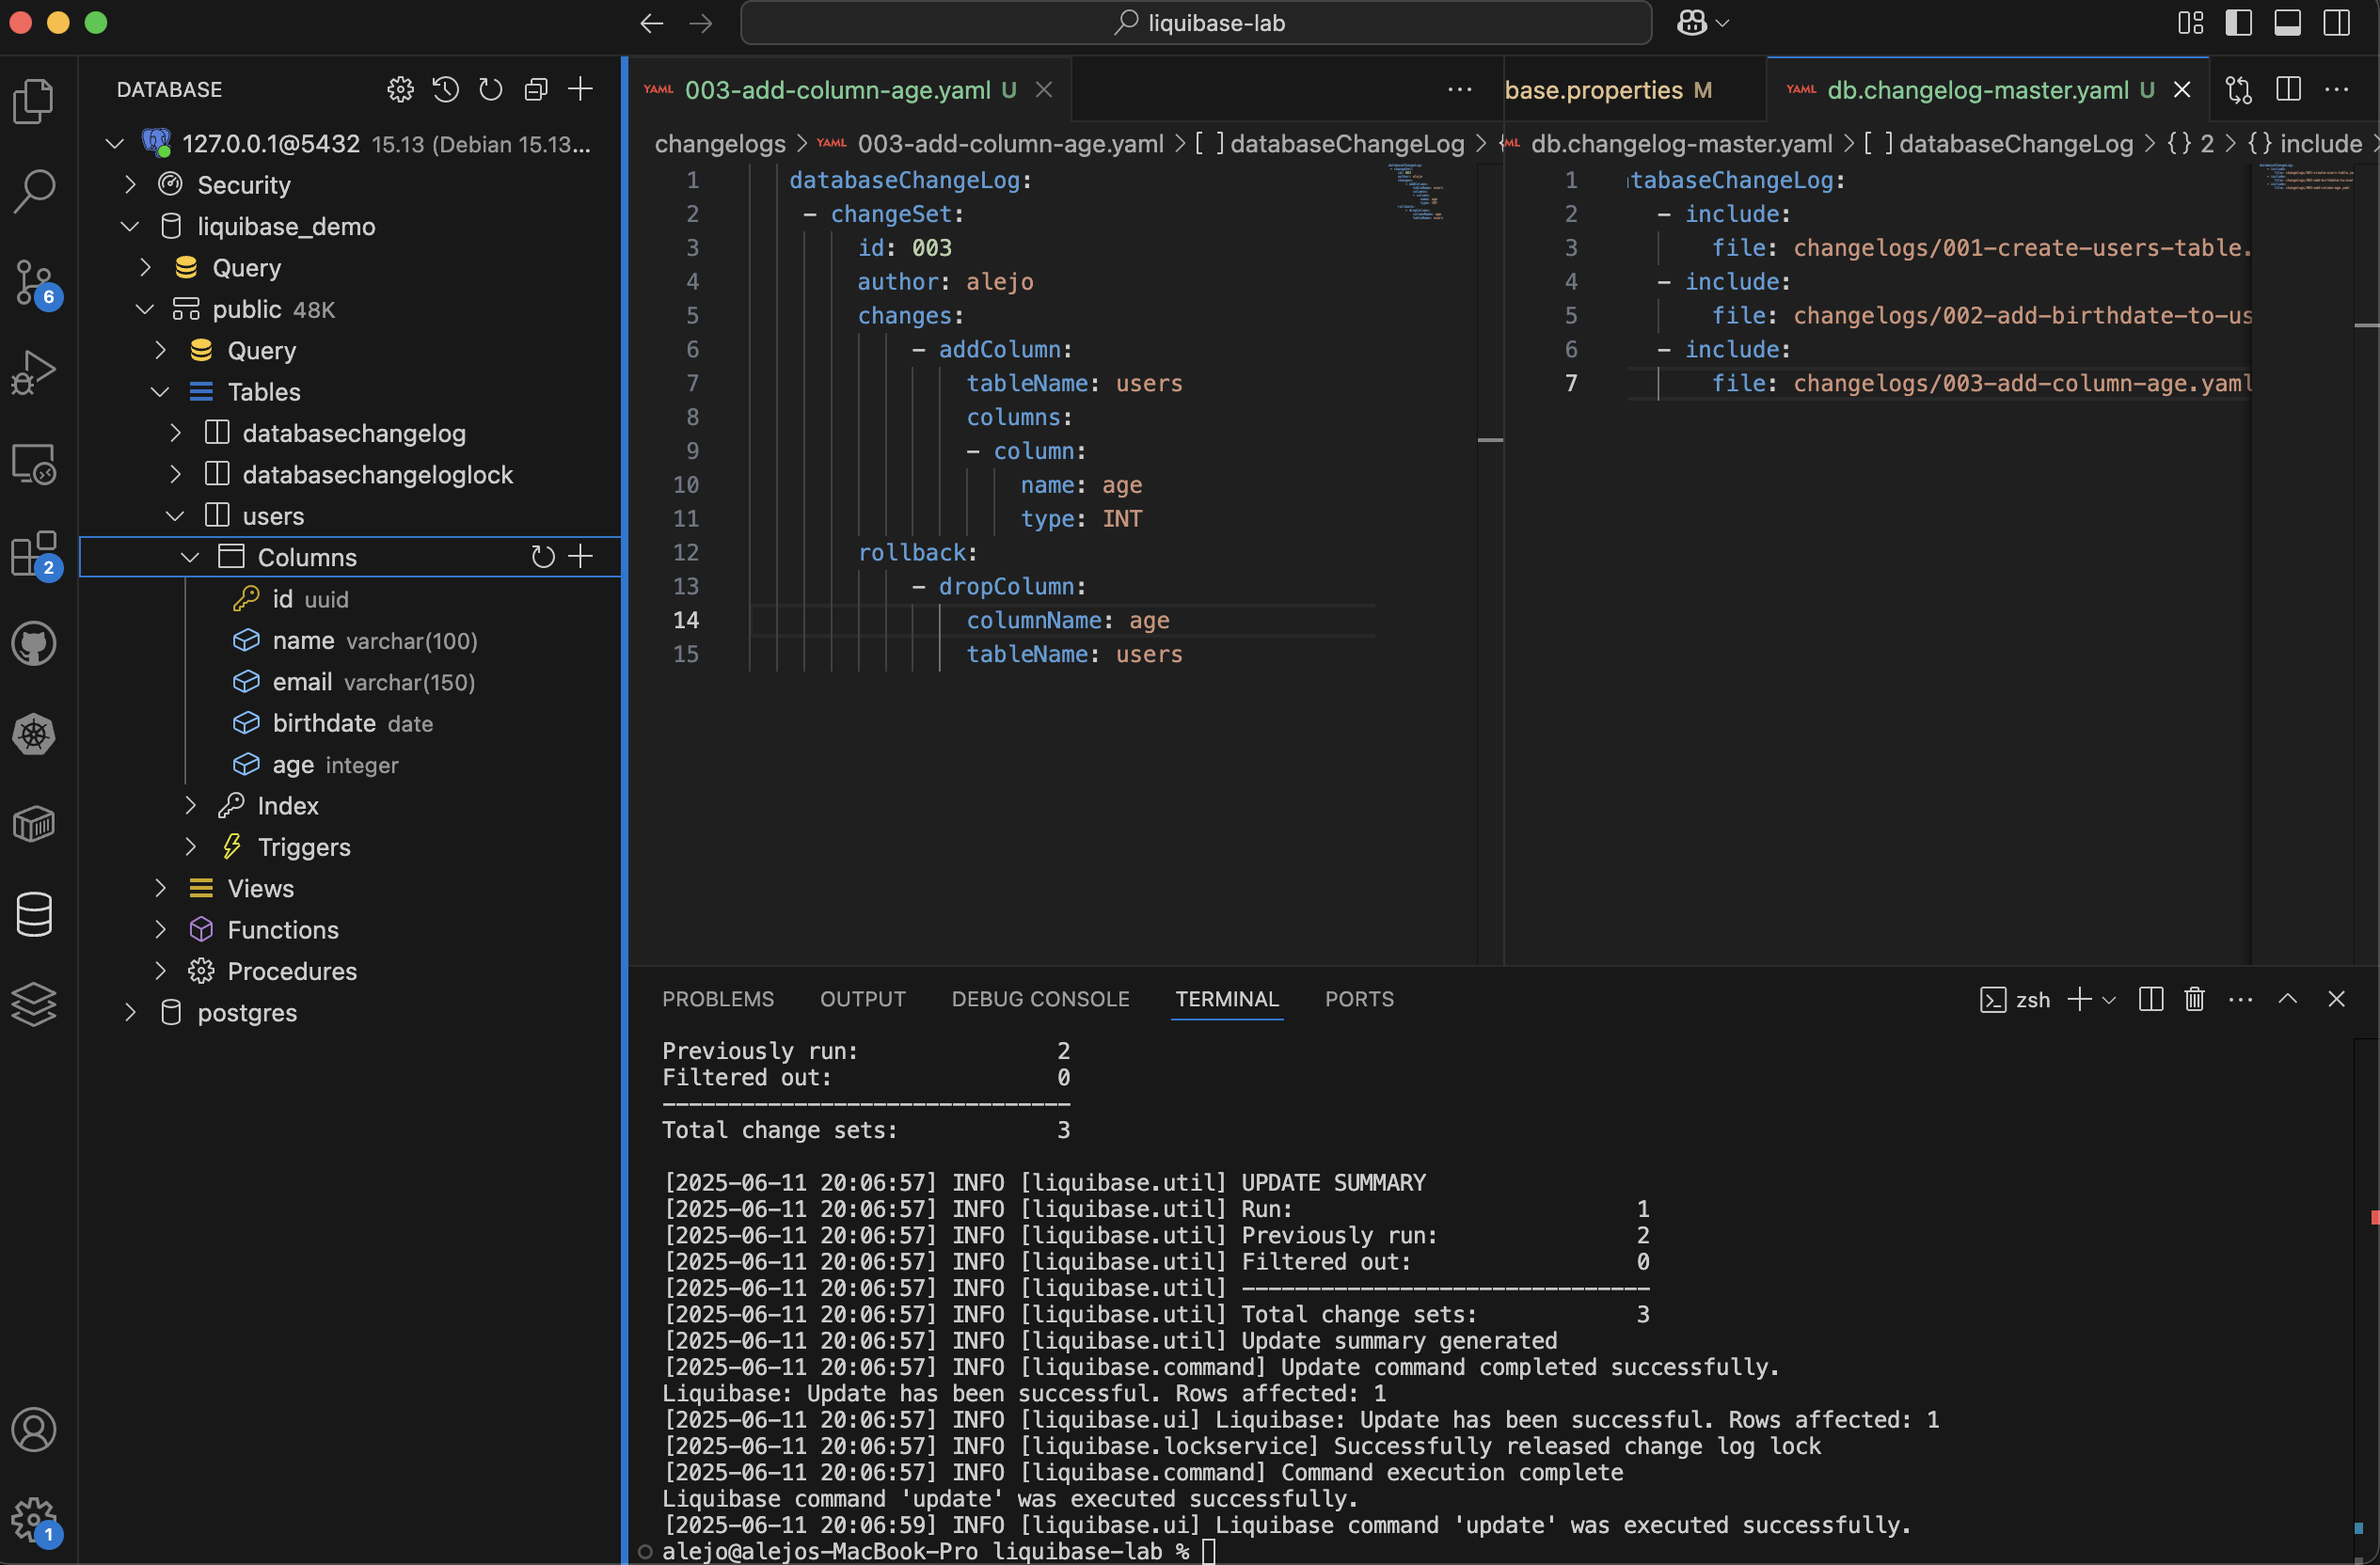
Task: Open Manage settings gear at bottom left
Action: pos(34,1520)
